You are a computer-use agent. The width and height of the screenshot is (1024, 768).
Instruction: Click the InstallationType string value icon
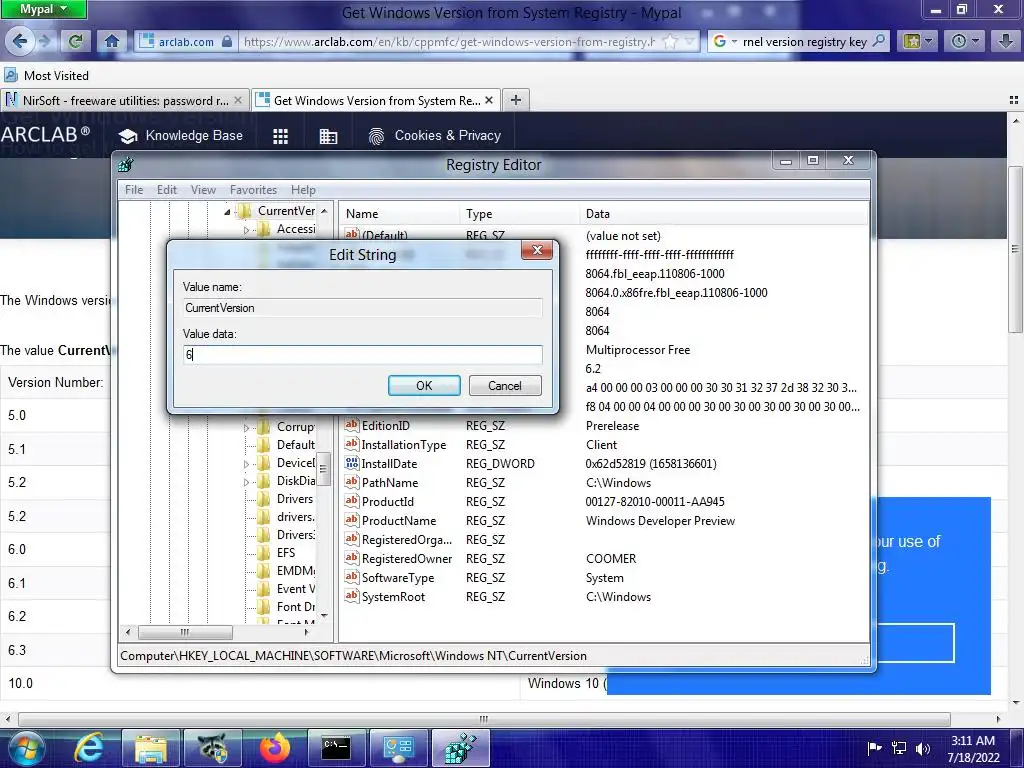[352, 445]
